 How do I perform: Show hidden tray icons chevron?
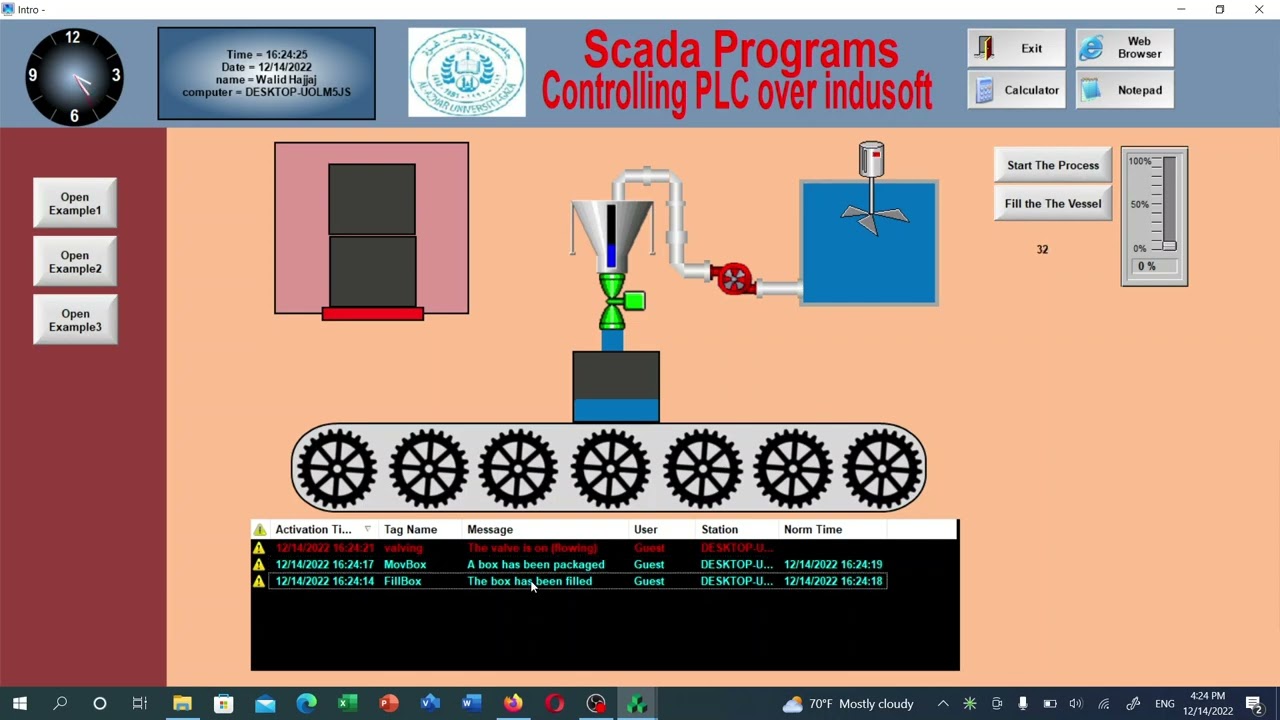(x=942, y=704)
